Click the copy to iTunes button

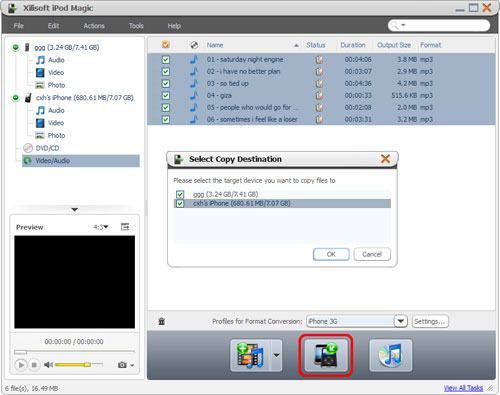pos(390,355)
